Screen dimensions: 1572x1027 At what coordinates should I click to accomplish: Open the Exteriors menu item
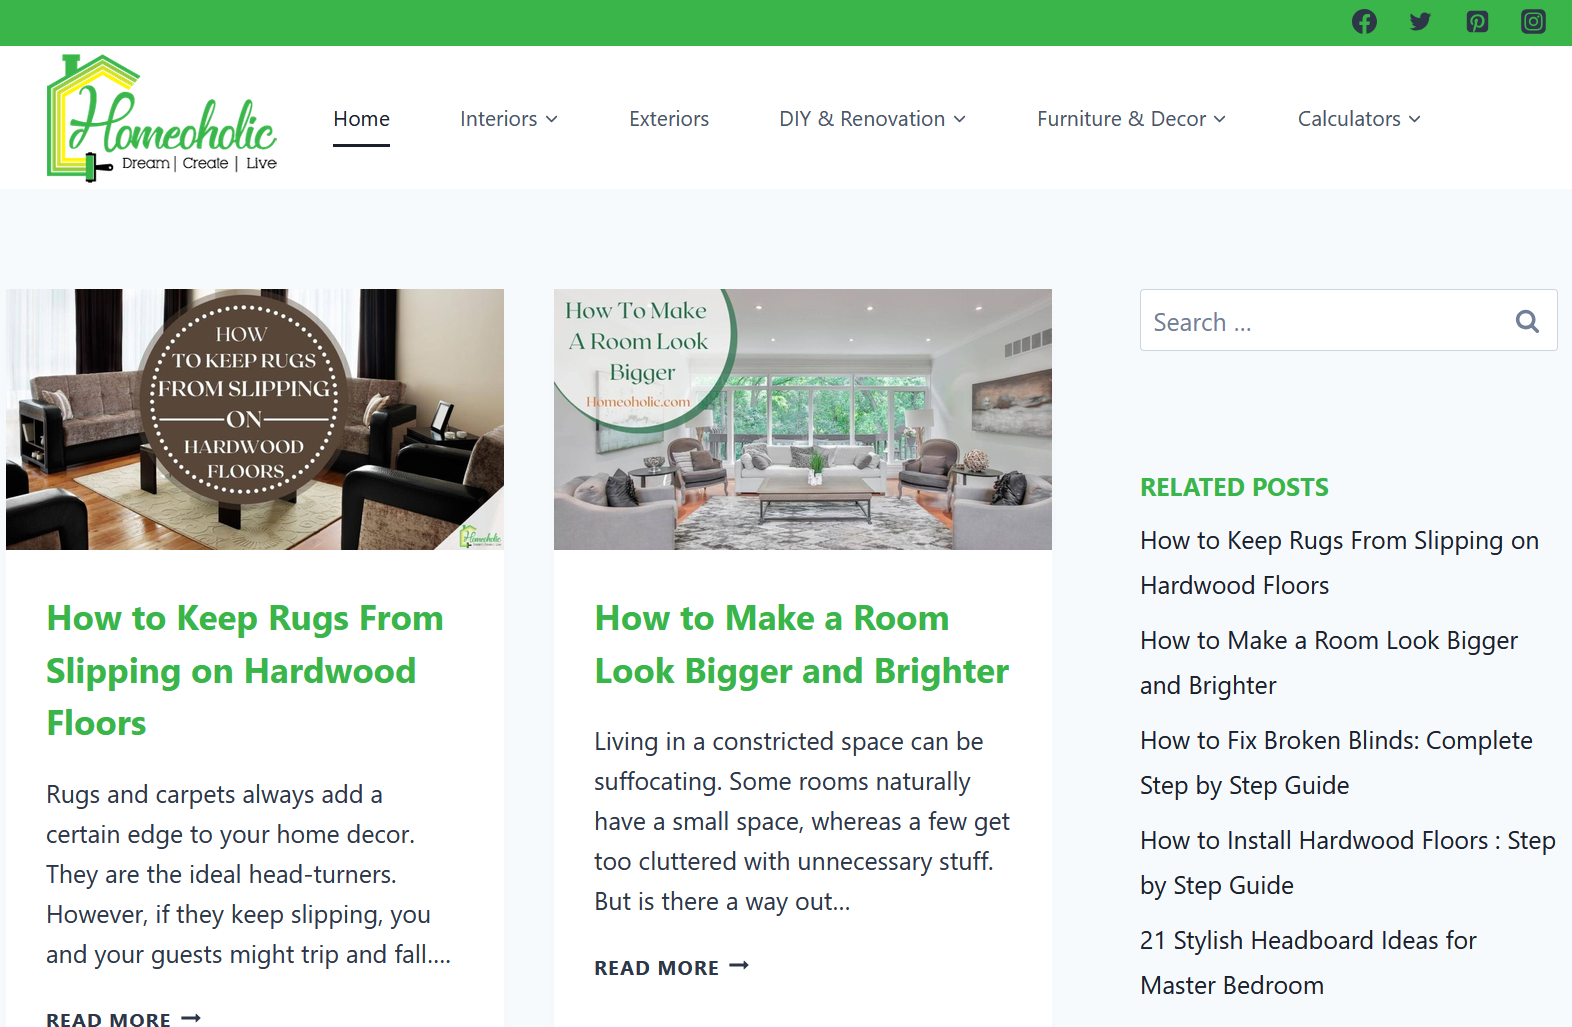click(669, 119)
